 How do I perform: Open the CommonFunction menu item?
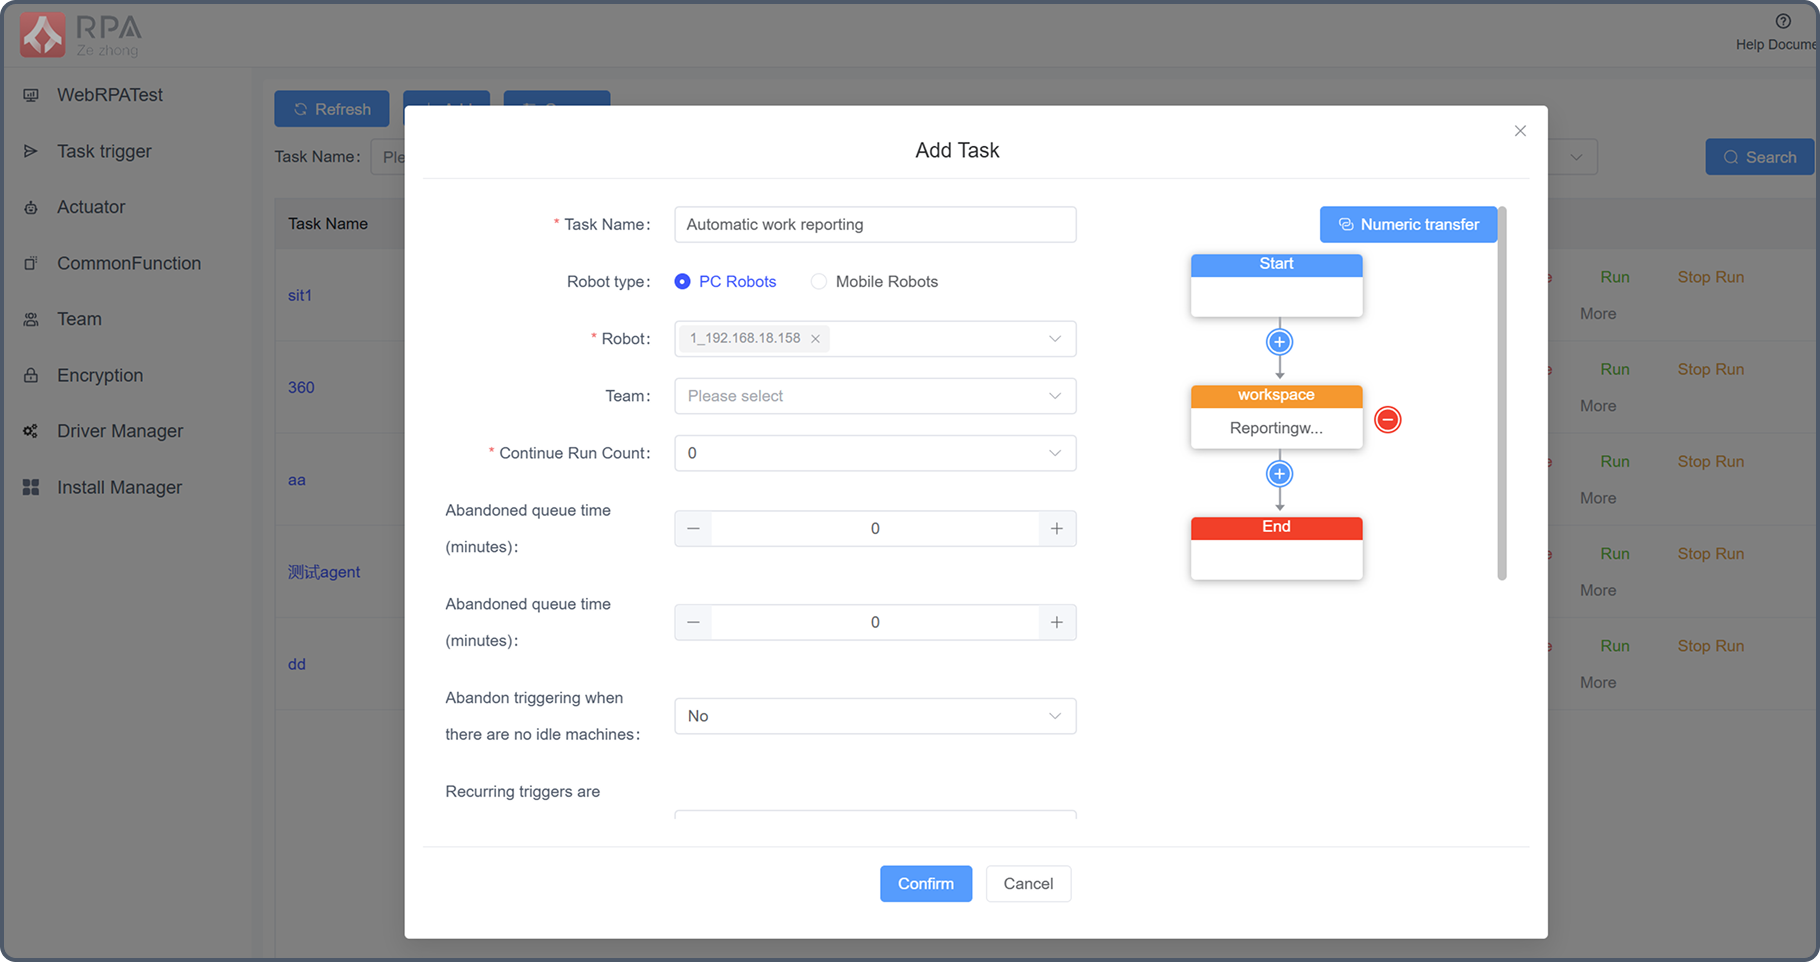tap(129, 263)
